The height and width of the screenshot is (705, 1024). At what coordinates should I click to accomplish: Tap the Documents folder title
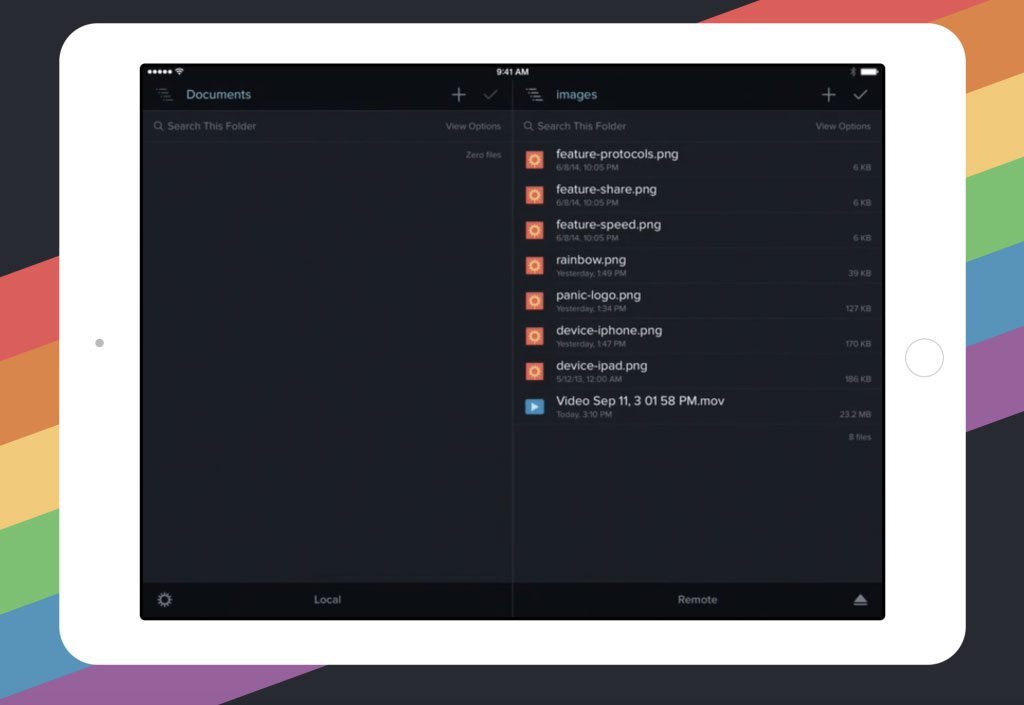click(218, 95)
